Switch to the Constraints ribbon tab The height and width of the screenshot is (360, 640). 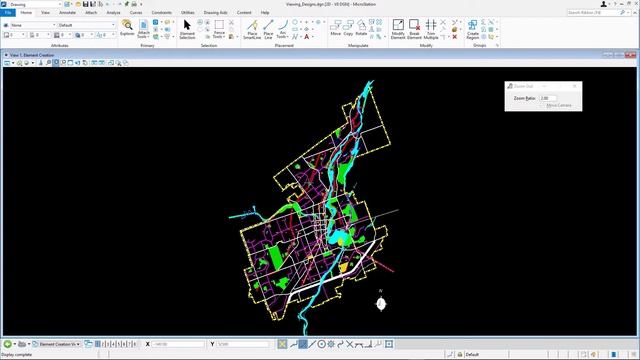(162, 13)
